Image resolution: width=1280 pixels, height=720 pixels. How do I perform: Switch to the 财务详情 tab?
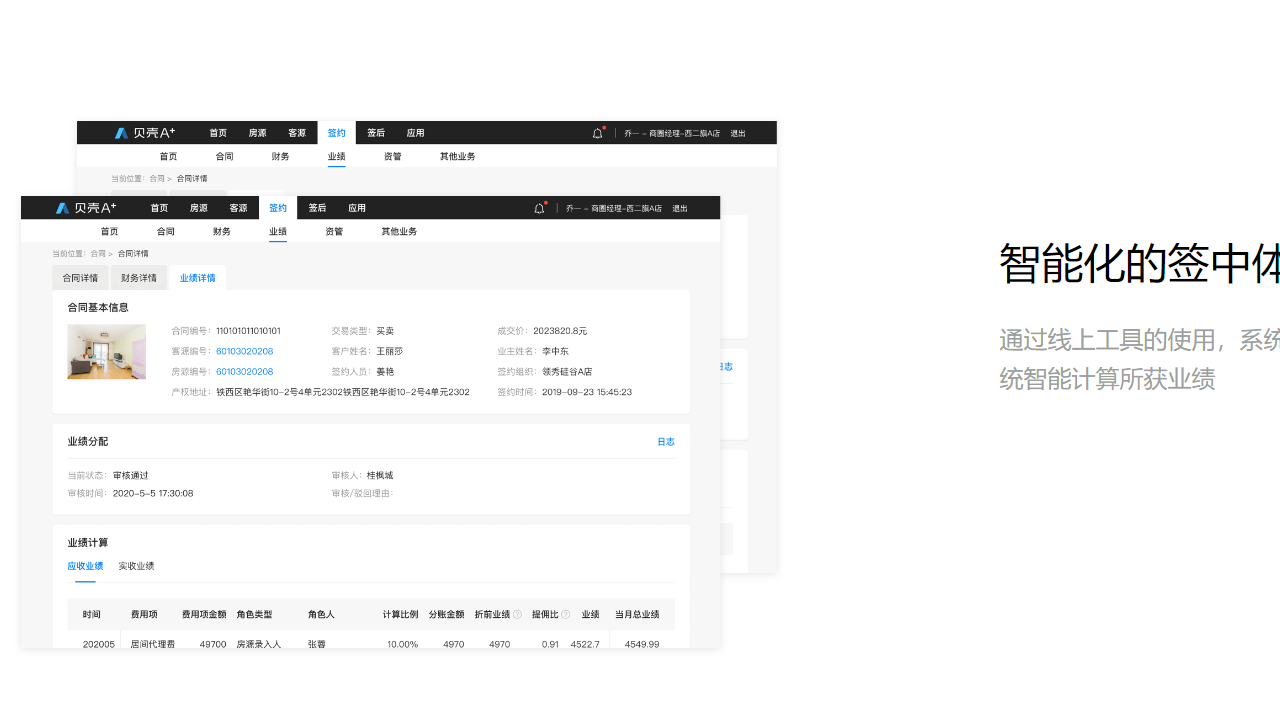point(139,278)
